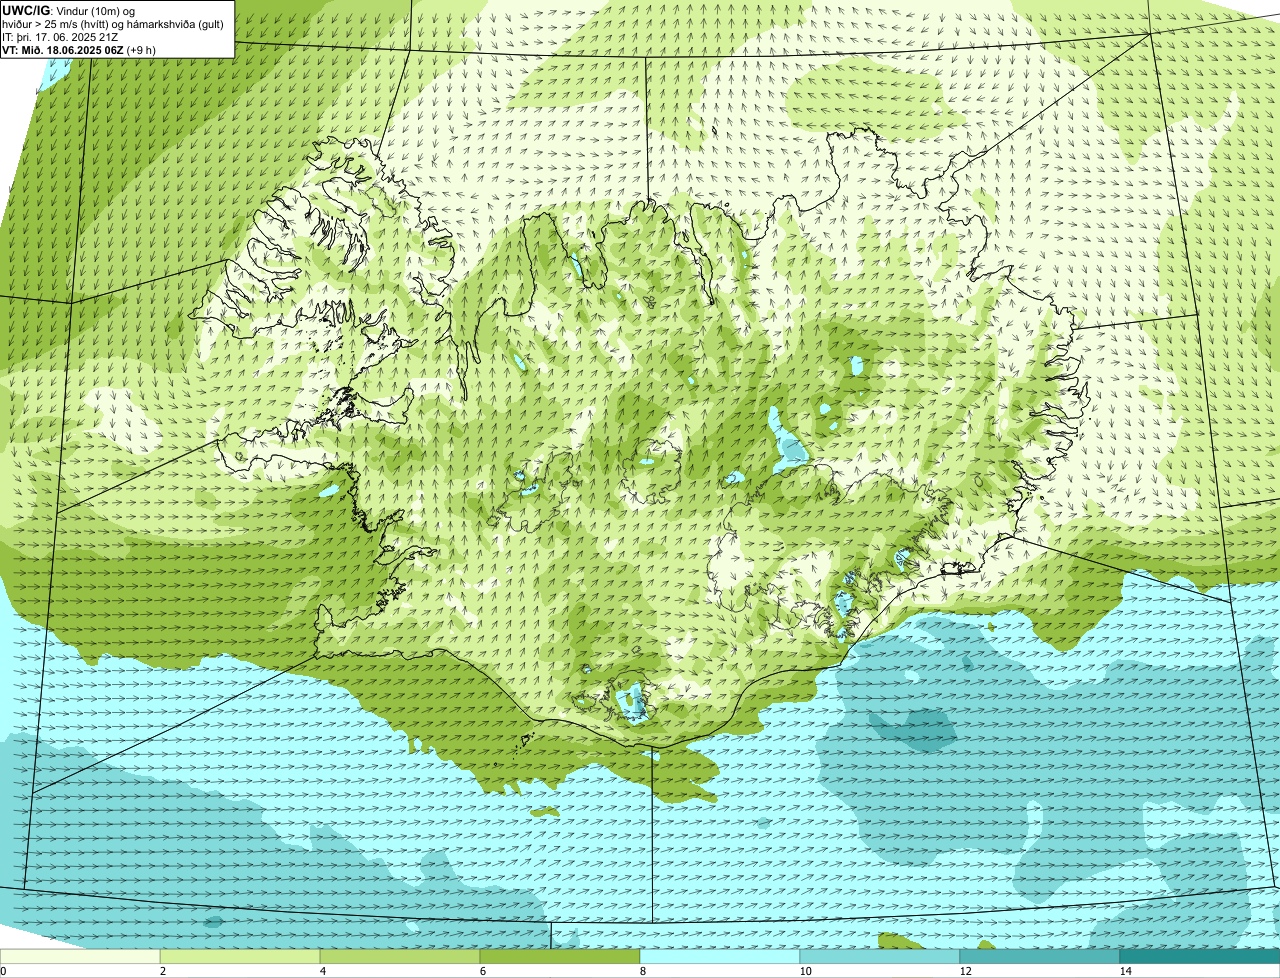Click the scale label "2"
The height and width of the screenshot is (978, 1280).
point(162,971)
